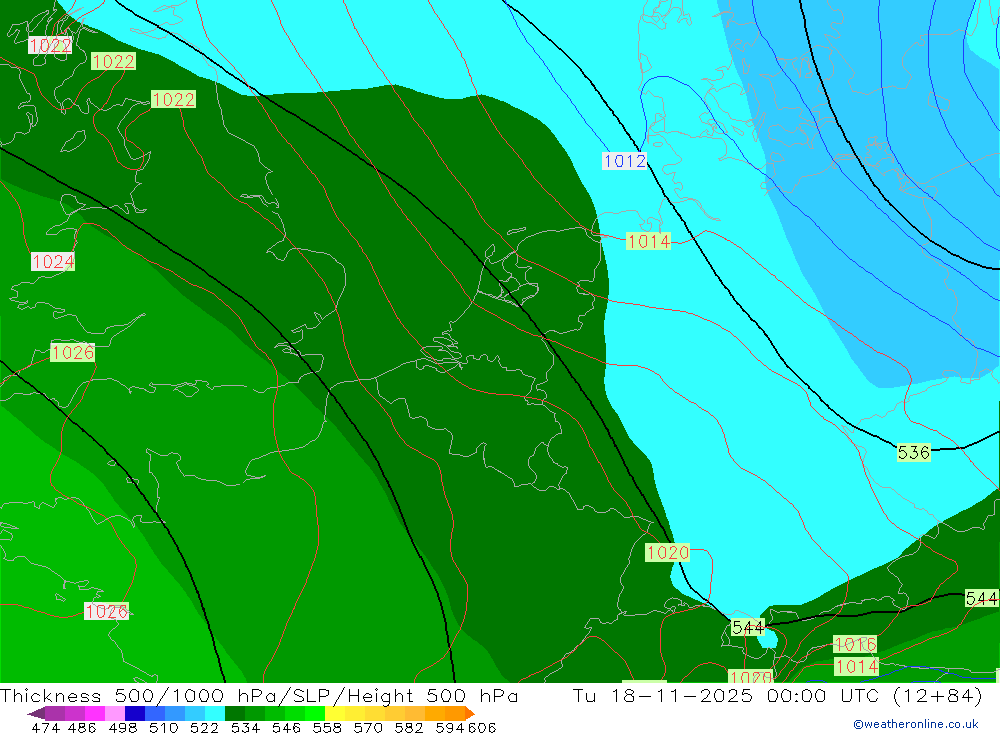
Task: Click the legend value 522
Action: 204,727
